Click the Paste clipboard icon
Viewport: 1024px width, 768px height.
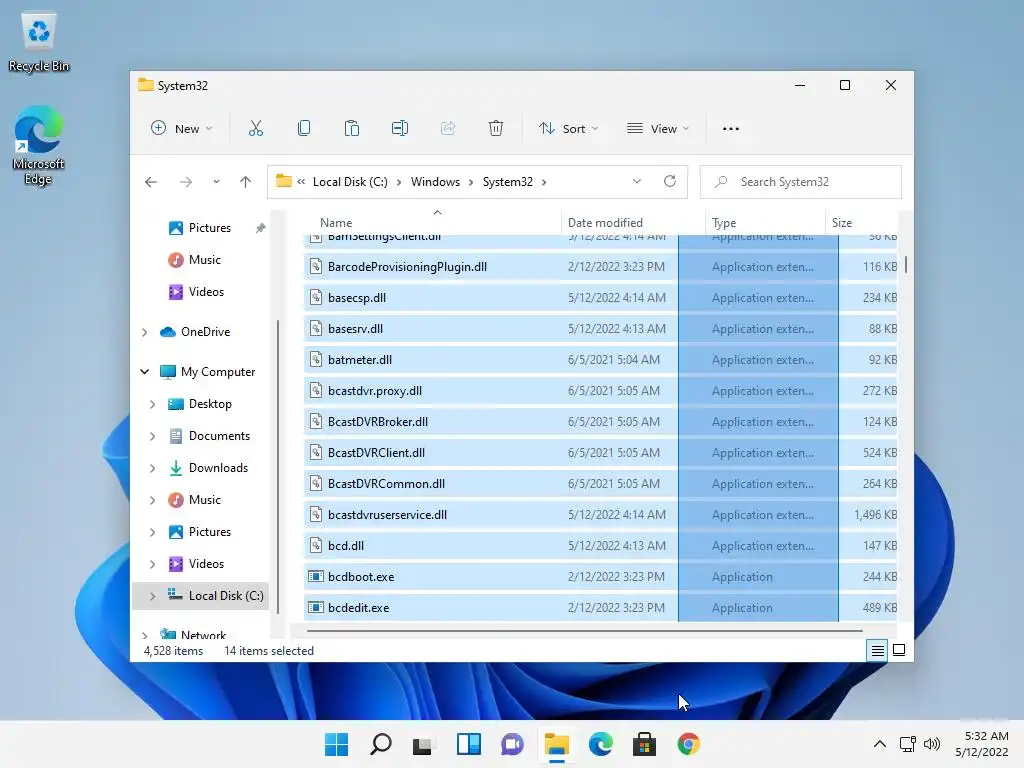[x=351, y=129]
